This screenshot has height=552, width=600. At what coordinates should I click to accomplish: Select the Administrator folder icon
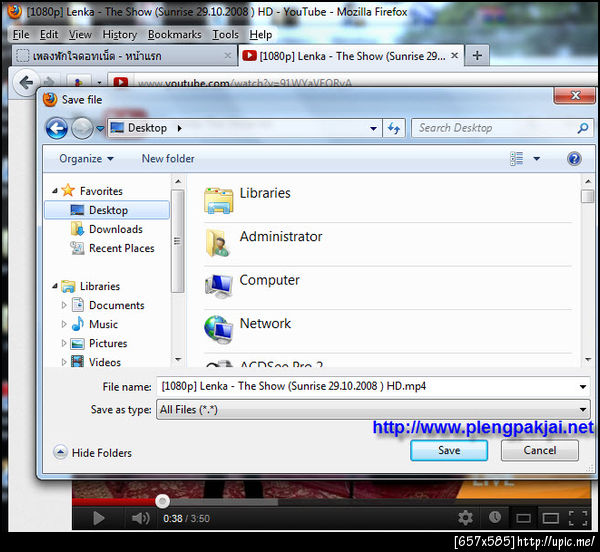(218, 243)
